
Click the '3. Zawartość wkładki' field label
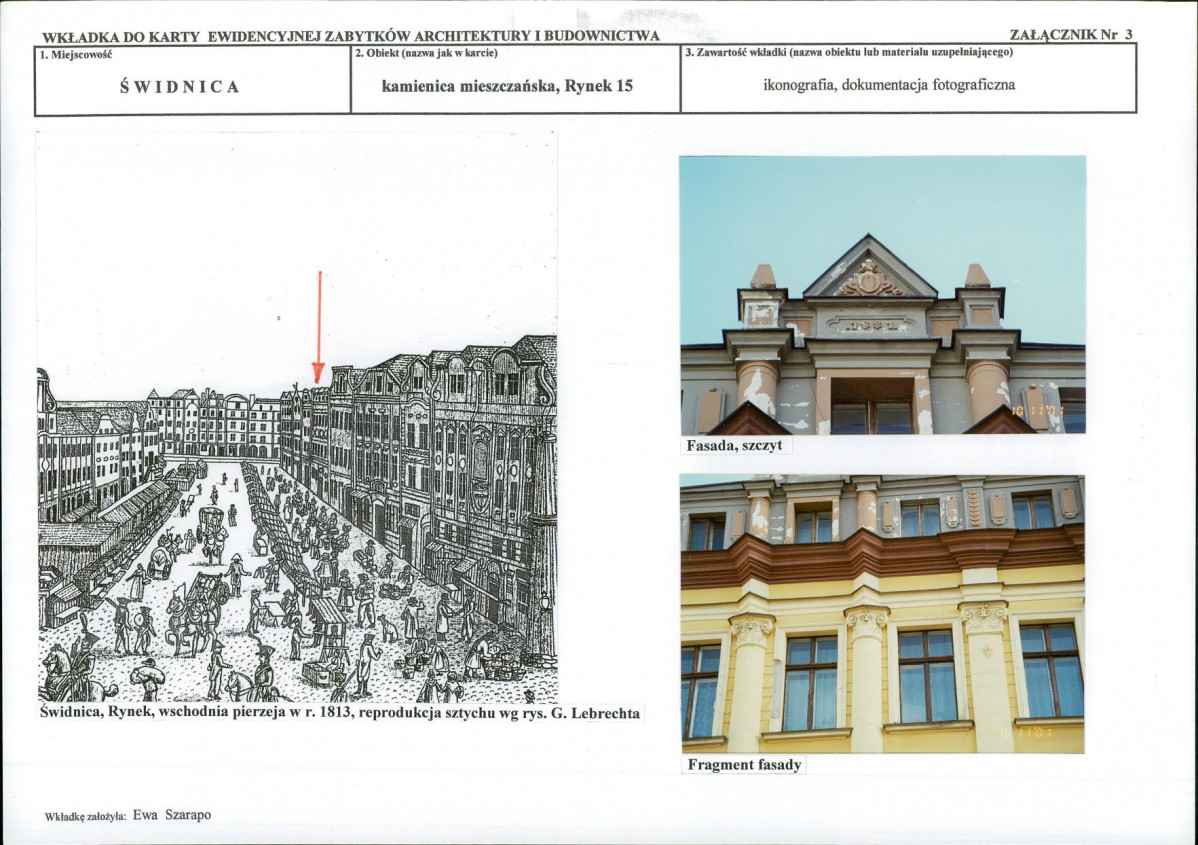click(849, 53)
